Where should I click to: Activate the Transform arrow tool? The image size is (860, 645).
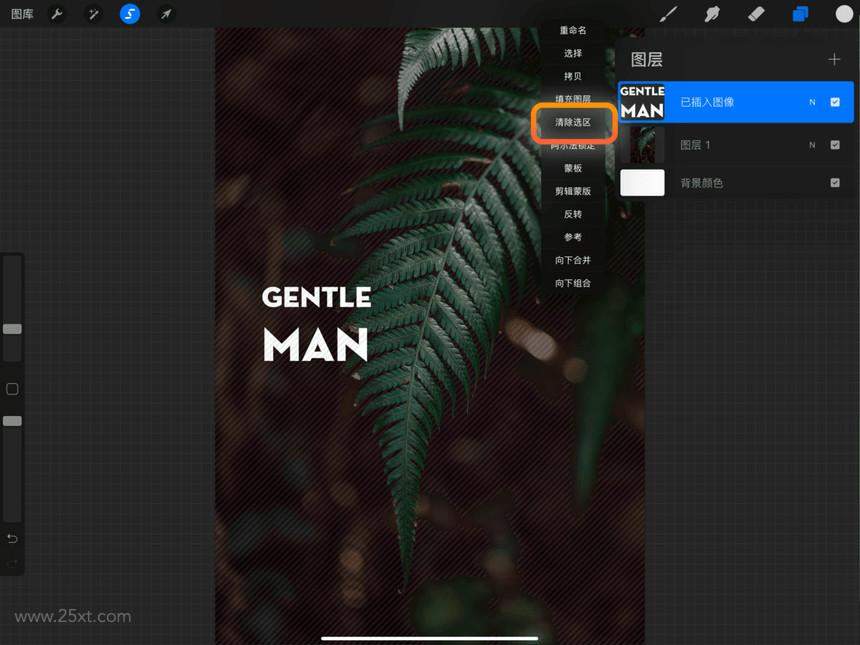[x=166, y=14]
